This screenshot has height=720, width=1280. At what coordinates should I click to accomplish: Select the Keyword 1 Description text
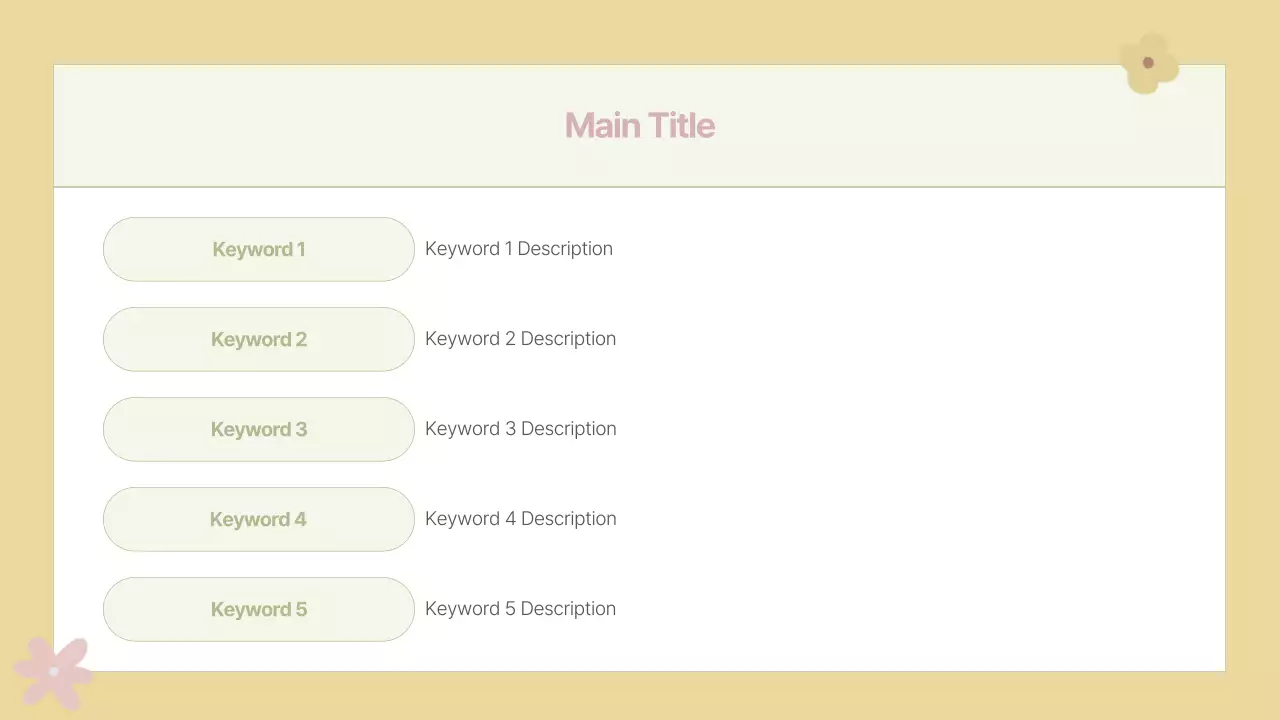click(519, 249)
